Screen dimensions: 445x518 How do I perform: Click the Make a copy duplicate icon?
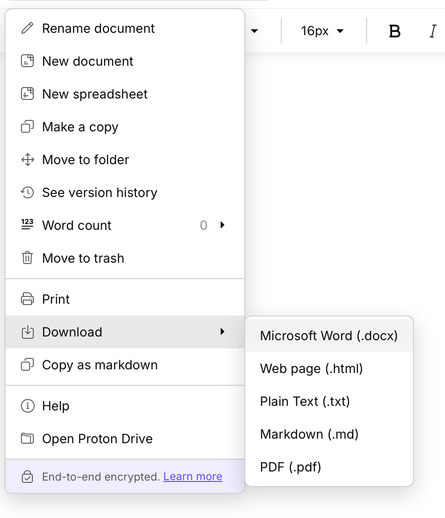click(x=27, y=127)
